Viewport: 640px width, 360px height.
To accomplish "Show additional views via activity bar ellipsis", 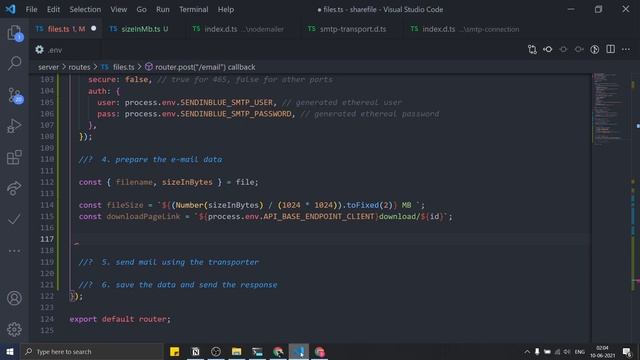I will click(x=14, y=251).
